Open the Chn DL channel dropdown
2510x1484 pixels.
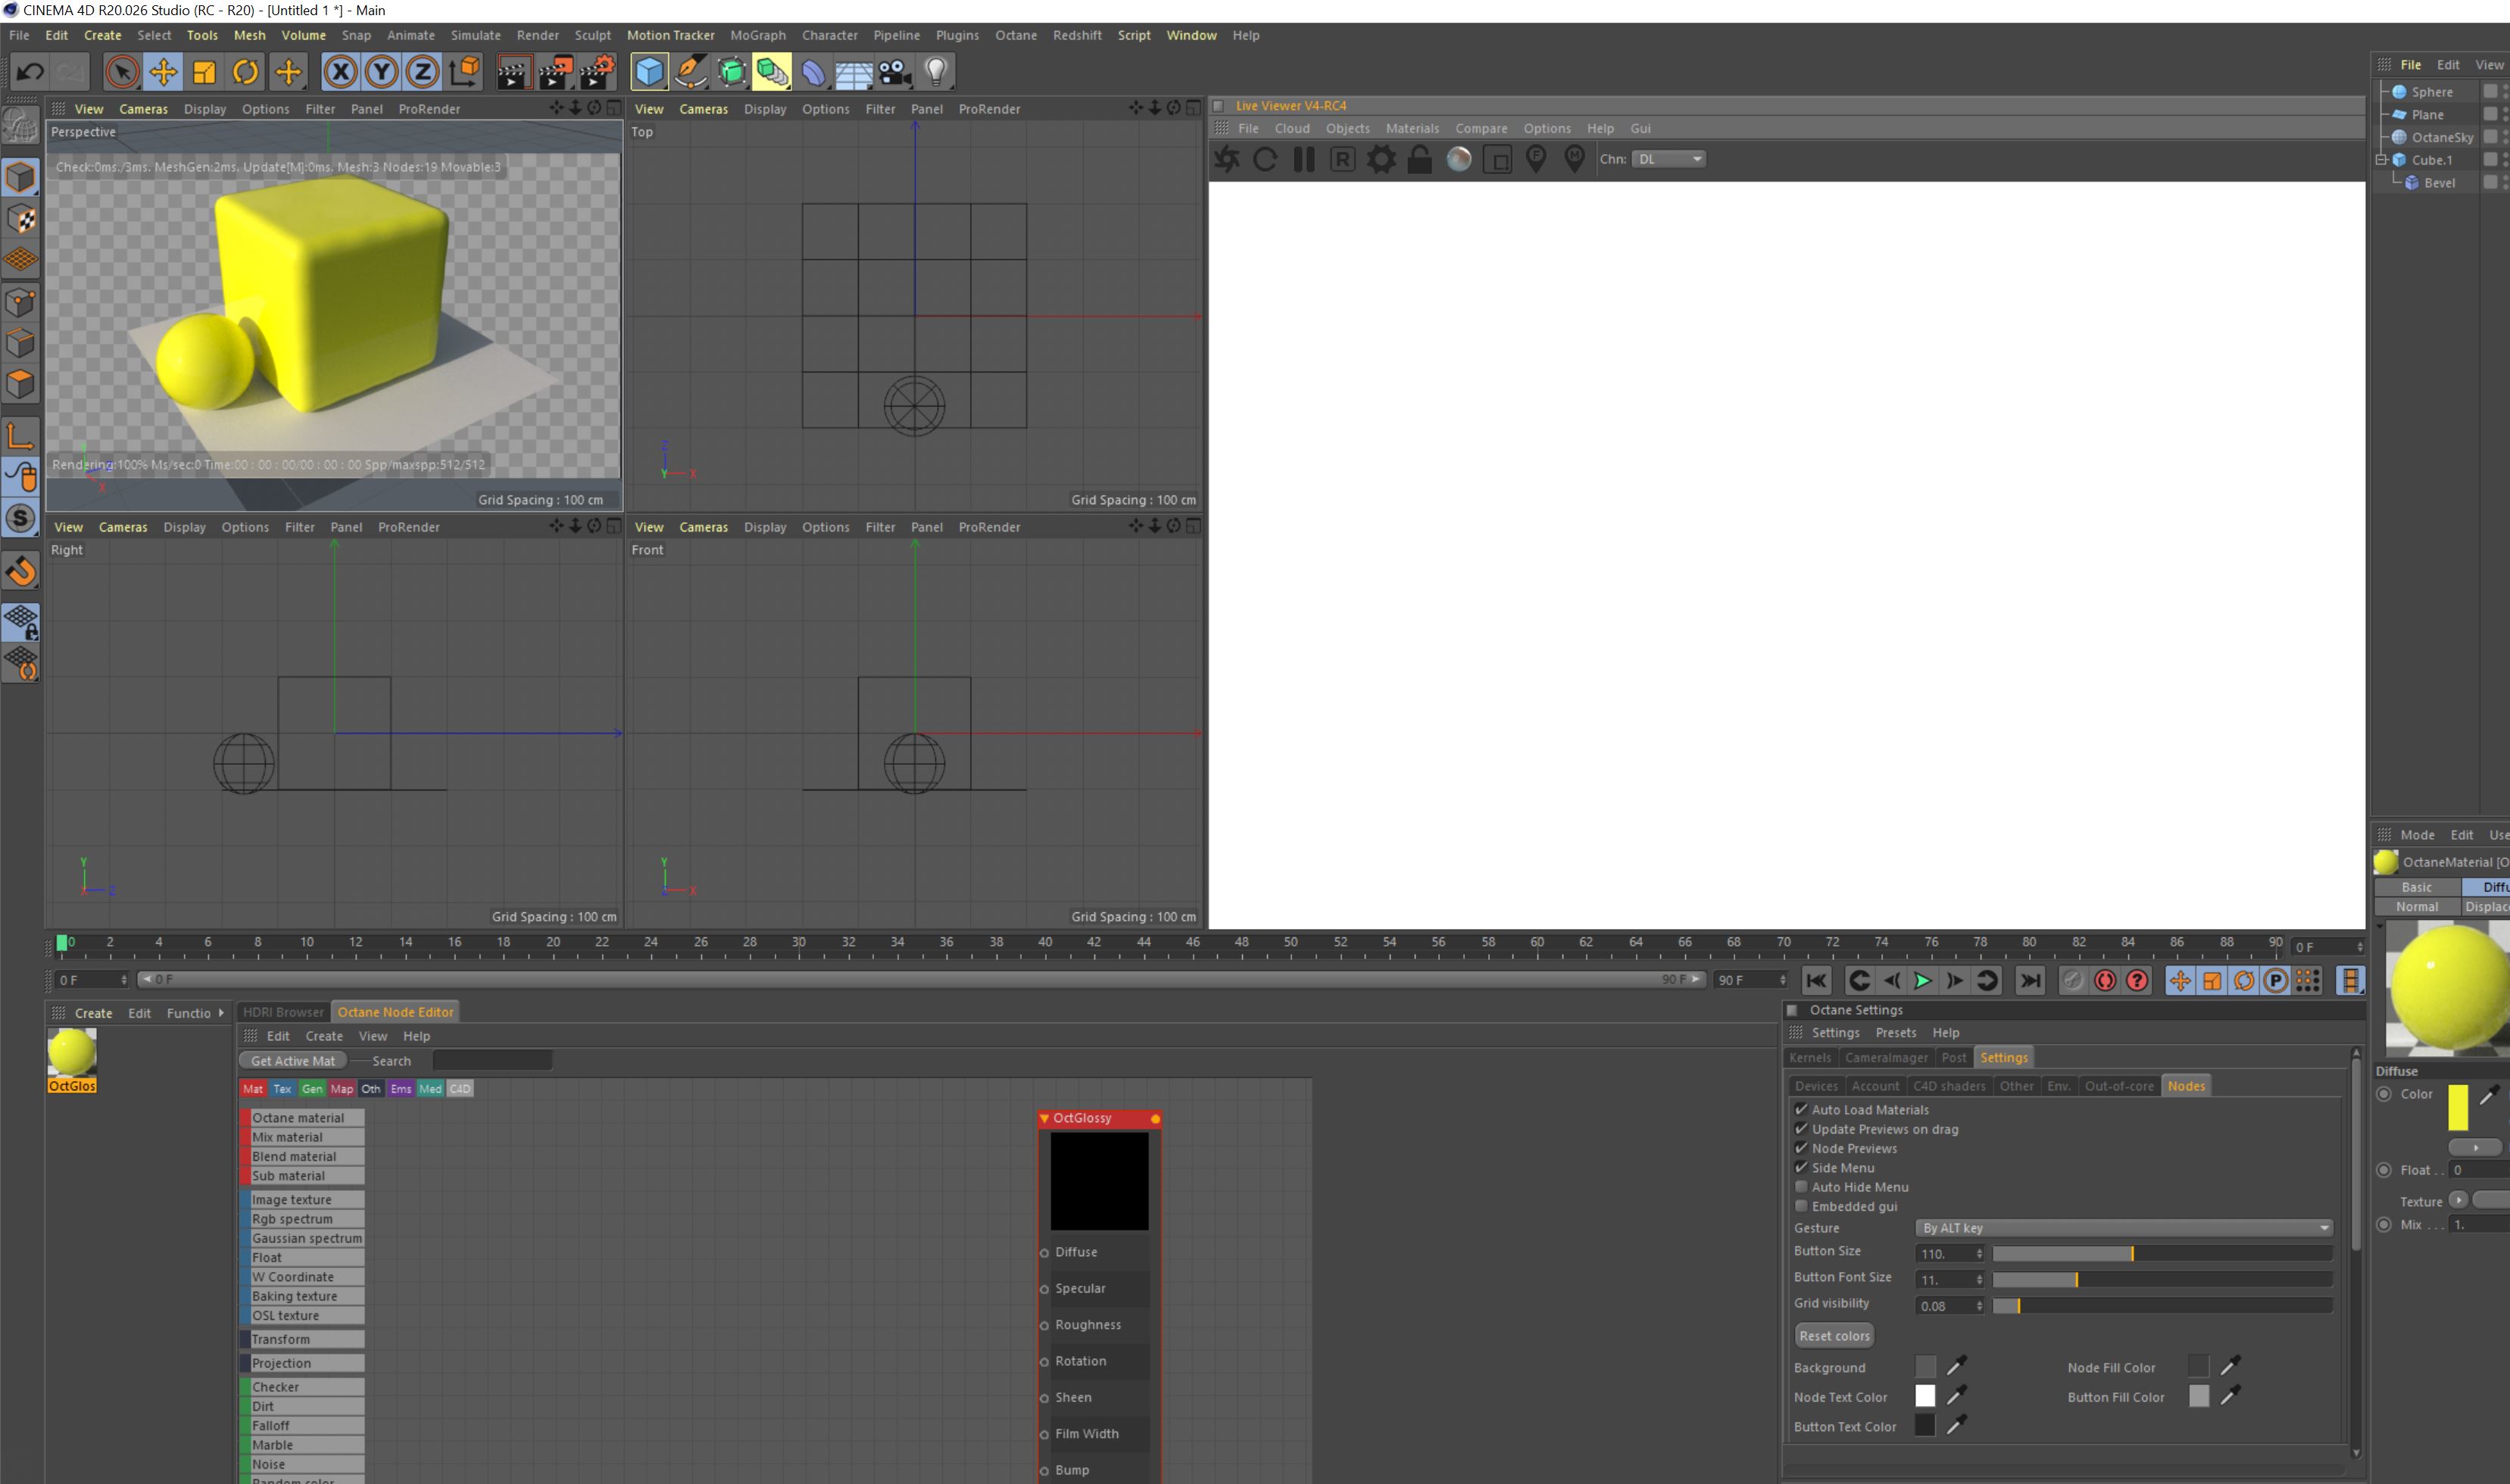point(1668,159)
